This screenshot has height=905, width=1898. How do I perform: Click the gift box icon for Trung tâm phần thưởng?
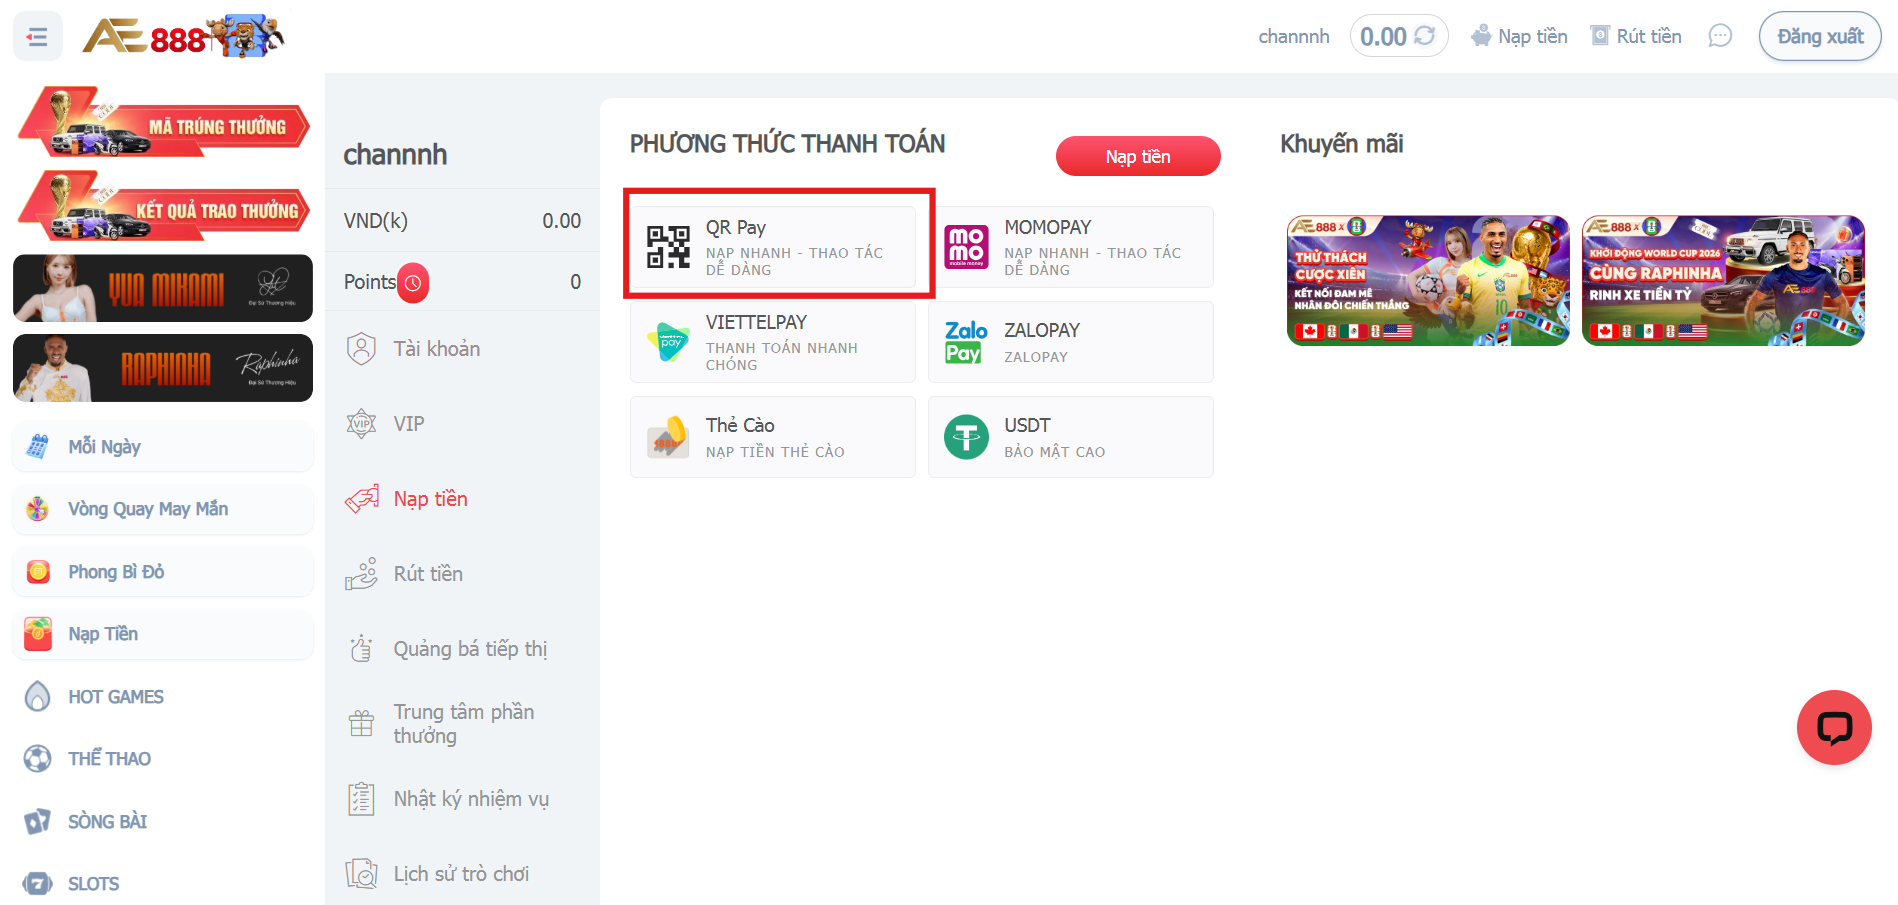coord(361,723)
